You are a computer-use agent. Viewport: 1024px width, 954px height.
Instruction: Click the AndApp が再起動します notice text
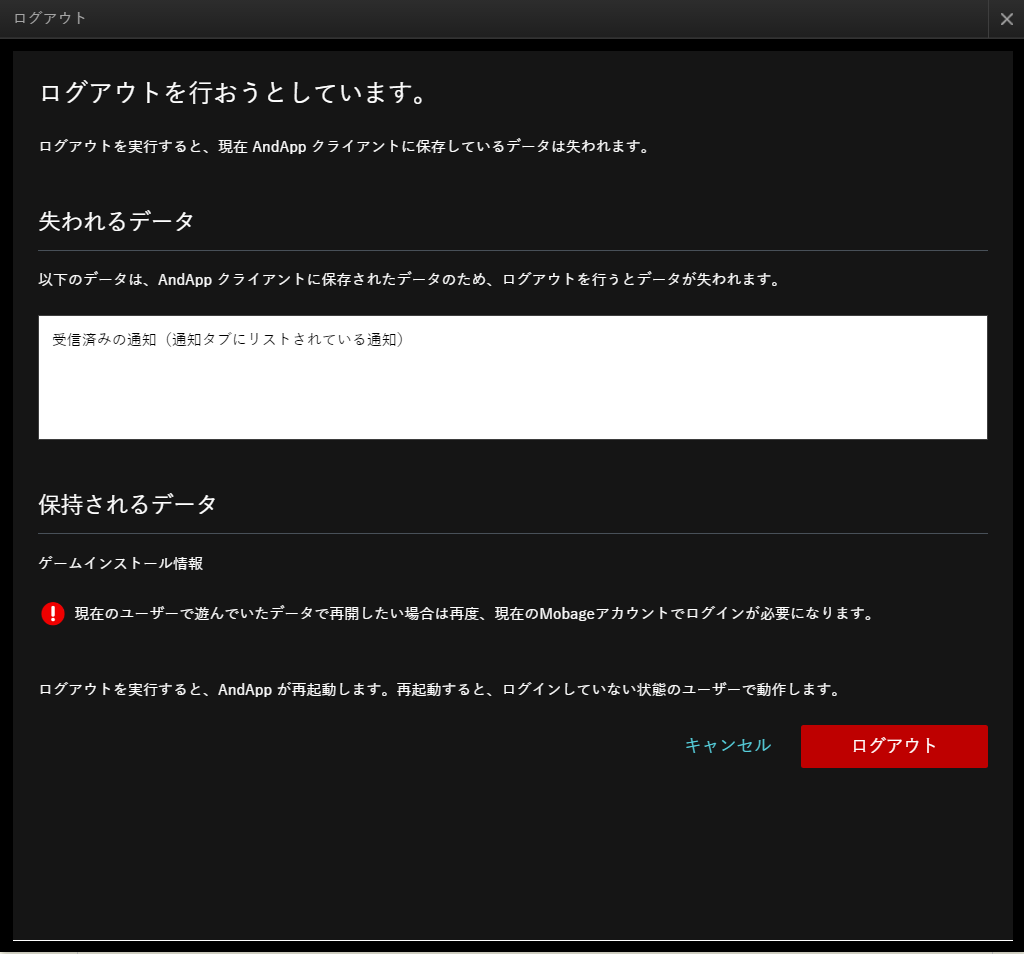point(438,689)
